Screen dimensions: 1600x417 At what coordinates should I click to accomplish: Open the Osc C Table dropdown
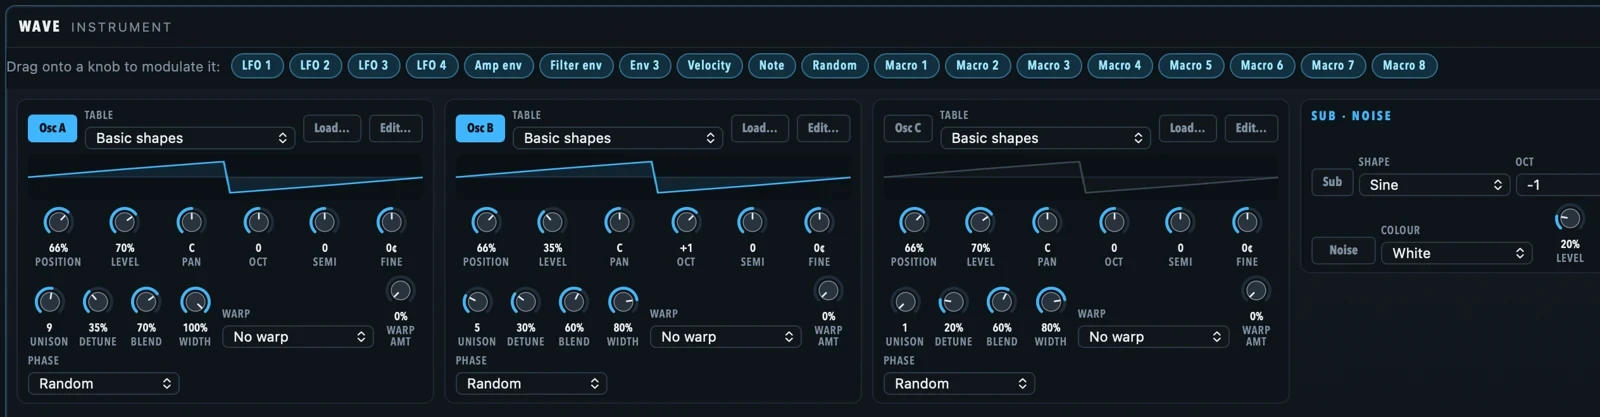1045,138
